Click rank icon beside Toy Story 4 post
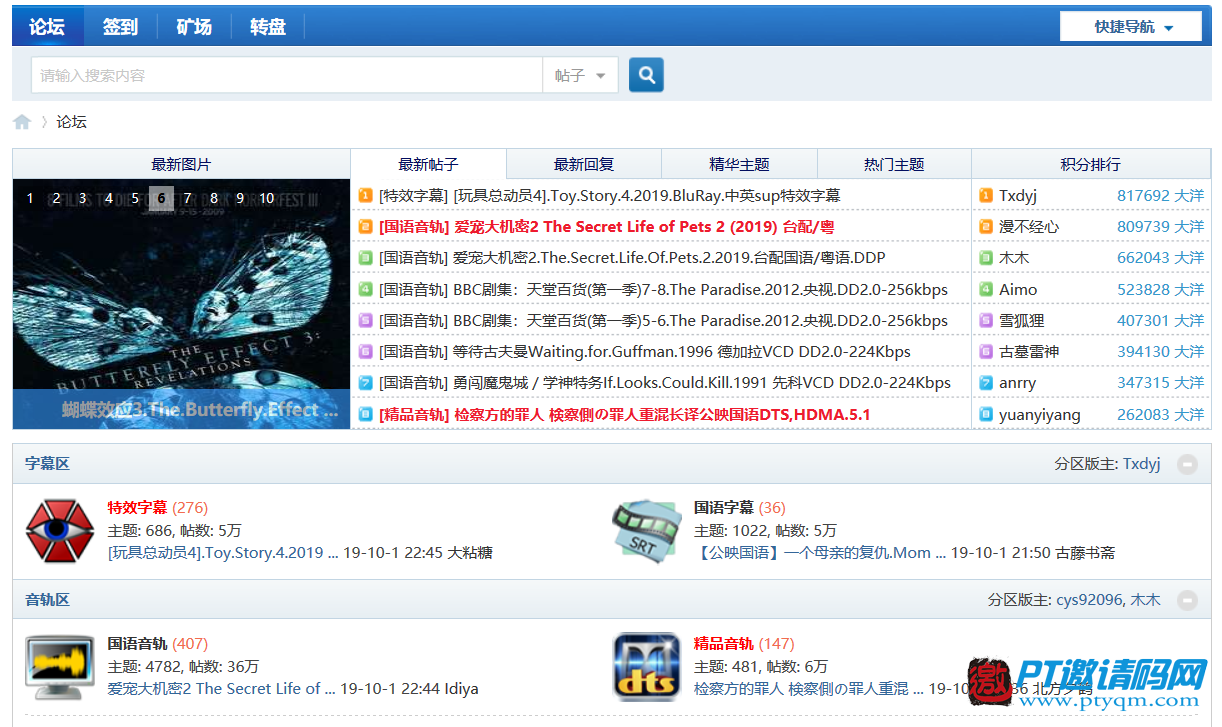Image resolution: width=1222 pixels, height=727 pixels. [365, 196]
